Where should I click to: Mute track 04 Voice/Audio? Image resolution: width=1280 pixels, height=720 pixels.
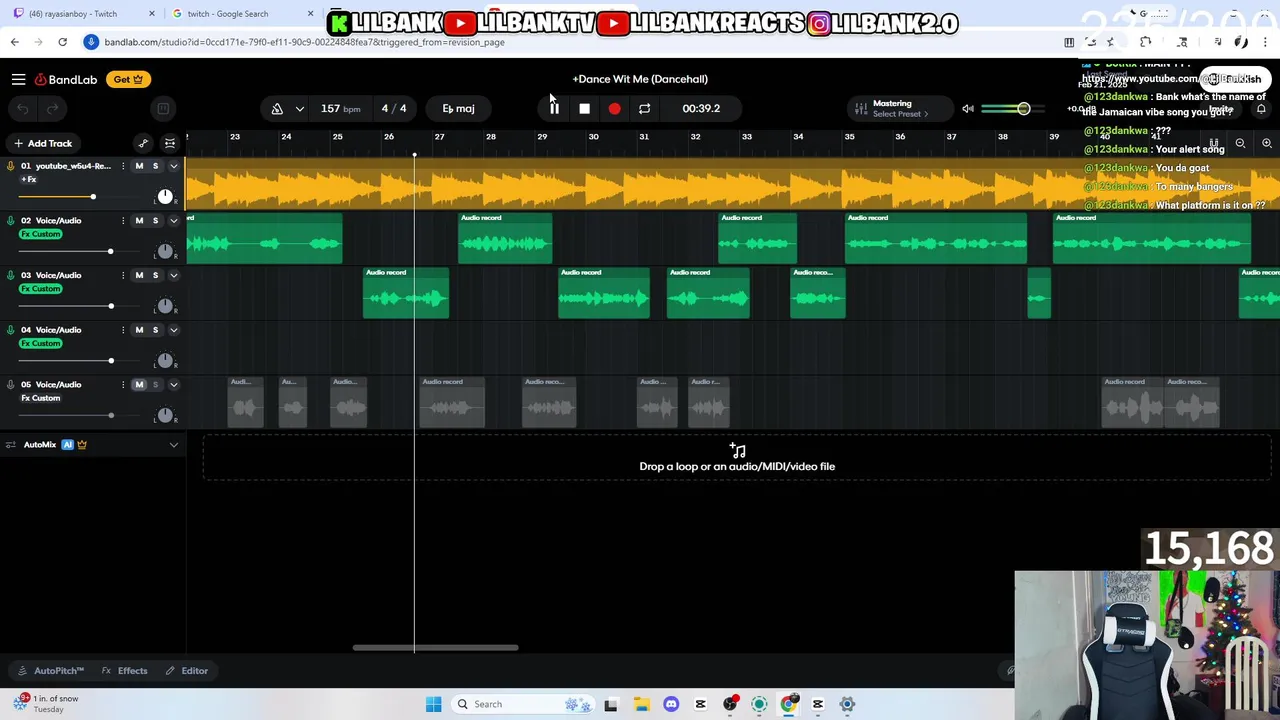click(x=139, y=330)
